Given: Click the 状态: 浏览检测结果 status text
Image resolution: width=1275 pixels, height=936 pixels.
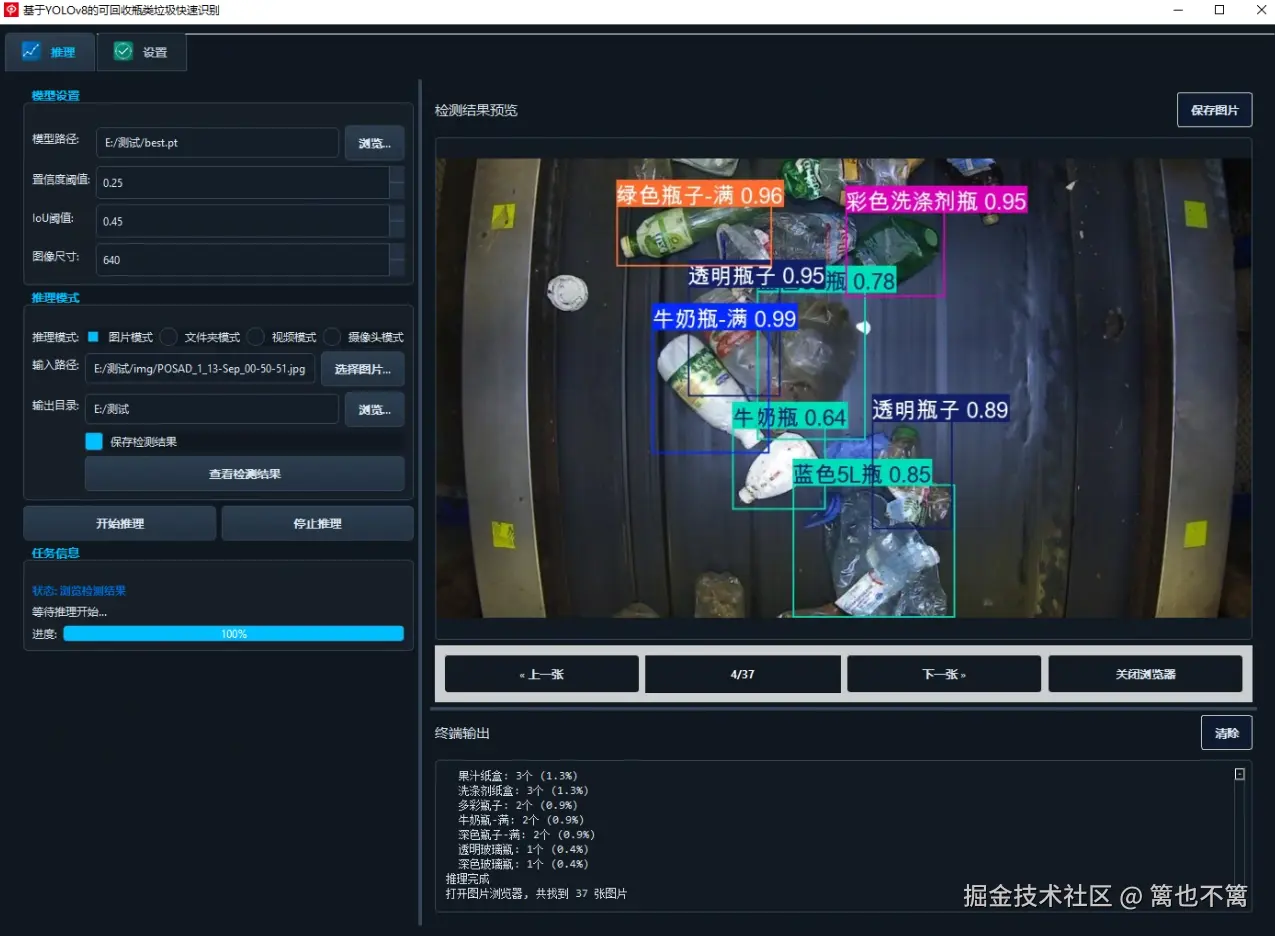Looking at the screenshot, I should pyautogui.click(x=79, y=591).
